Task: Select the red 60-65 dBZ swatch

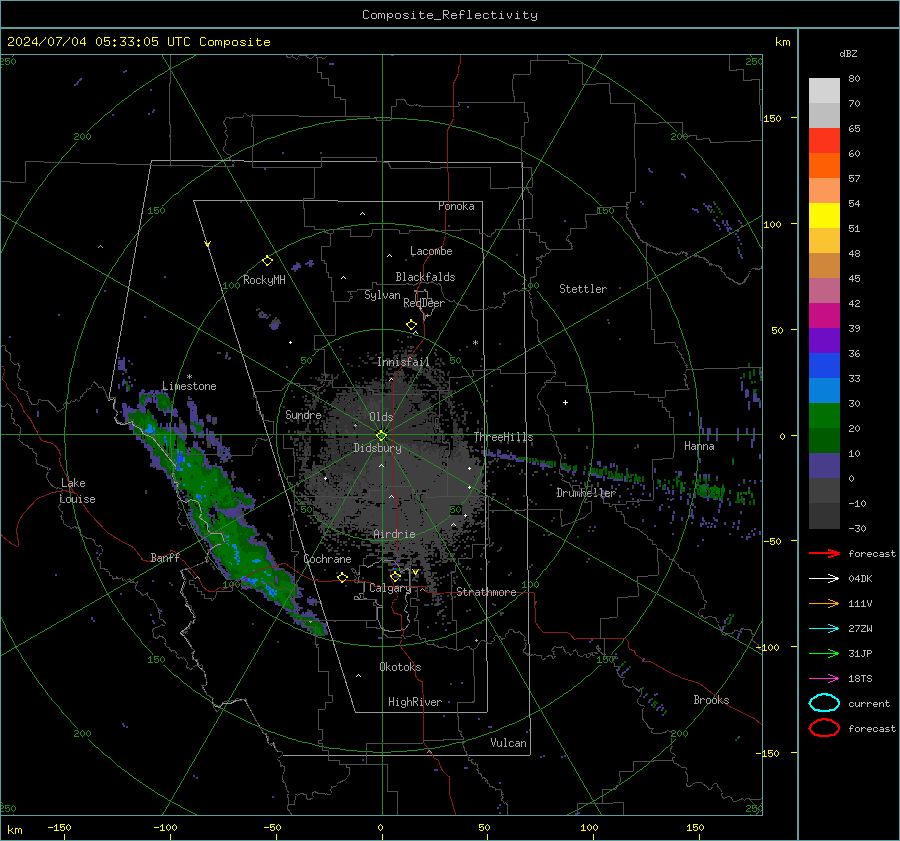Action: click(824, 141)
